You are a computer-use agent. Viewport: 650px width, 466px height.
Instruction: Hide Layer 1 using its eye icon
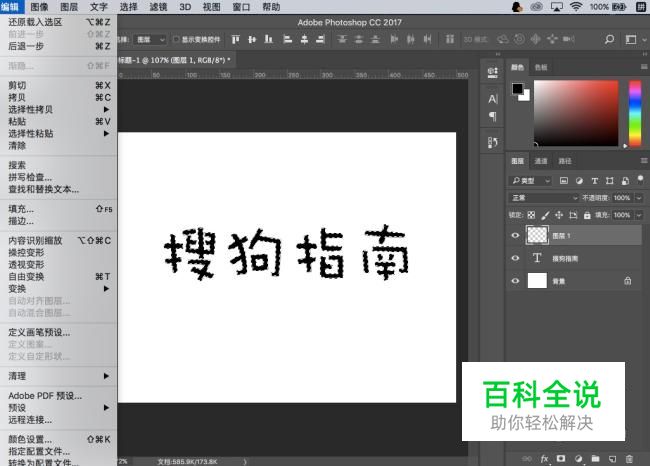coord(515,235)
